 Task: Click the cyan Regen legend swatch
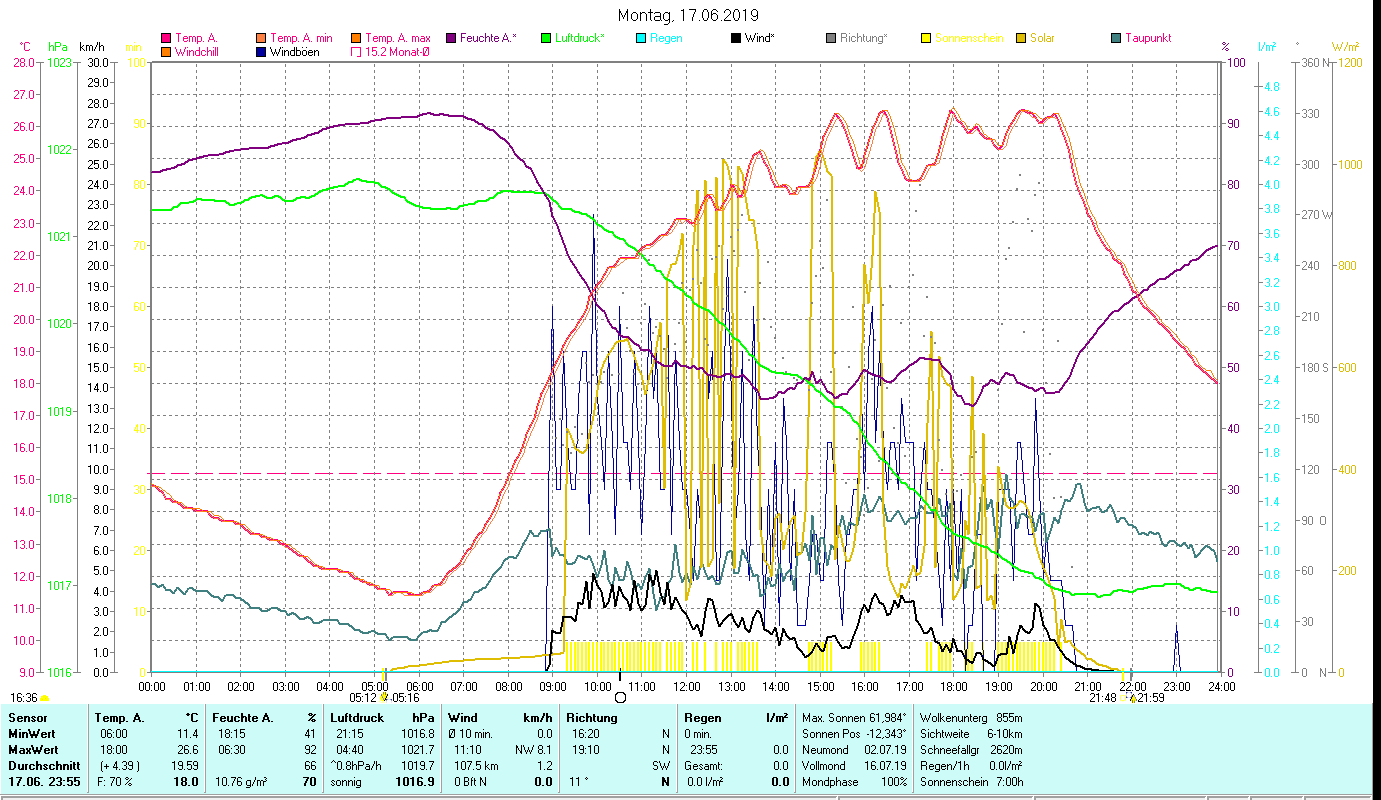point(641,39)
